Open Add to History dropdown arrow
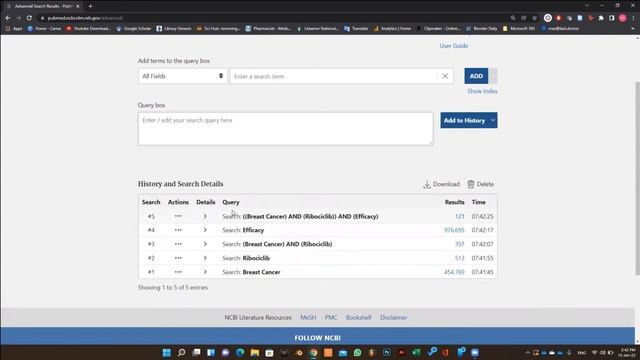 (x=493, y=120)
